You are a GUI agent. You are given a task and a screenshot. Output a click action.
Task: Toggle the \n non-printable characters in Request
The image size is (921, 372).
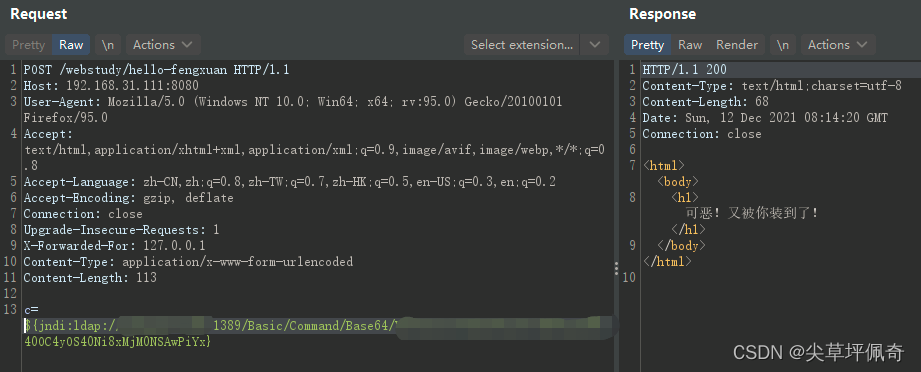click(x=108, y=45)
